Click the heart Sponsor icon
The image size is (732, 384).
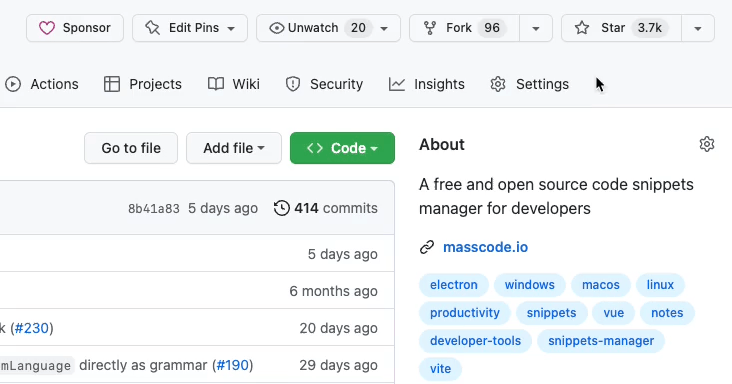(x=47, y=28)
